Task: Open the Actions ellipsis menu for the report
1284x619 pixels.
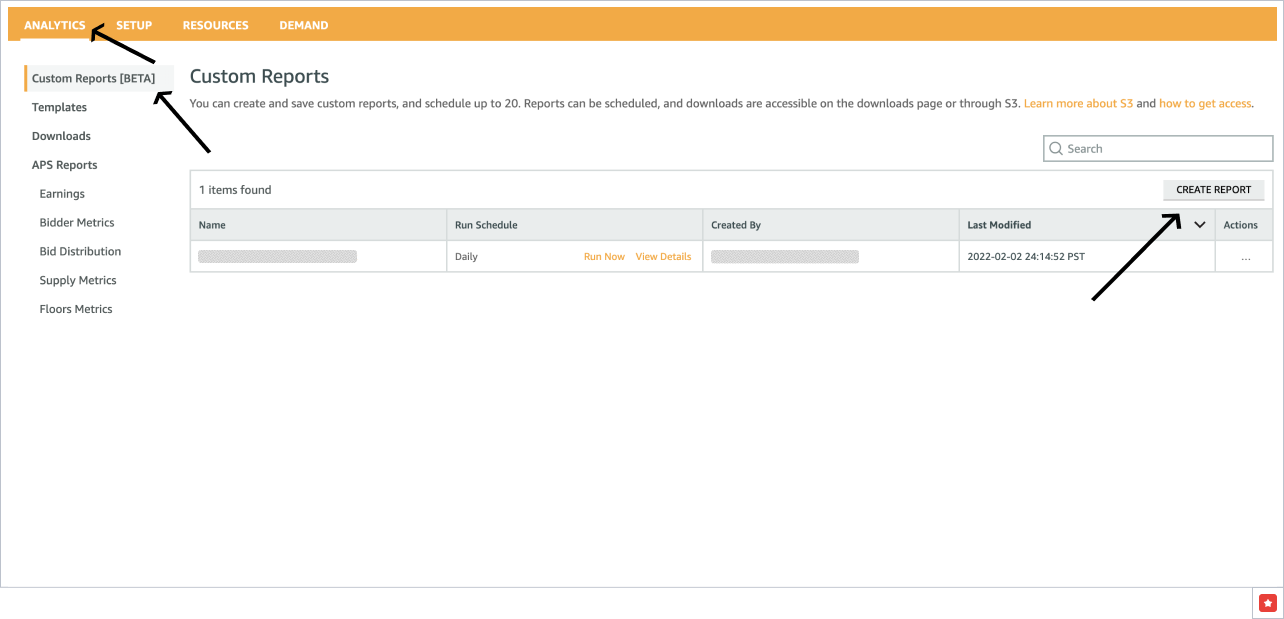Action: [x=1245, y=256]
